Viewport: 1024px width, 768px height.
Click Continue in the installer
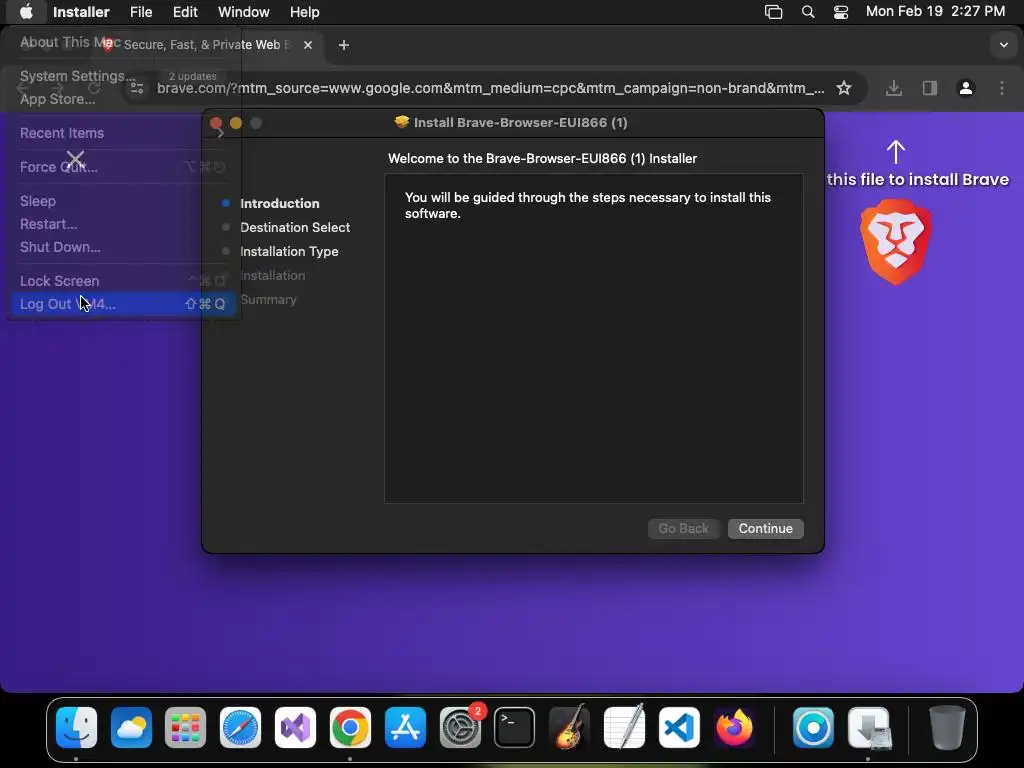point(765,528)
